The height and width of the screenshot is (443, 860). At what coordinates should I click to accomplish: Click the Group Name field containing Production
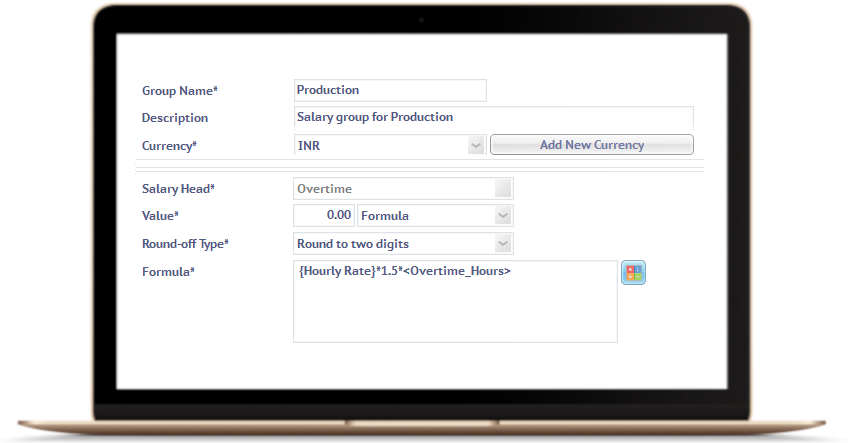click(390, 90)
